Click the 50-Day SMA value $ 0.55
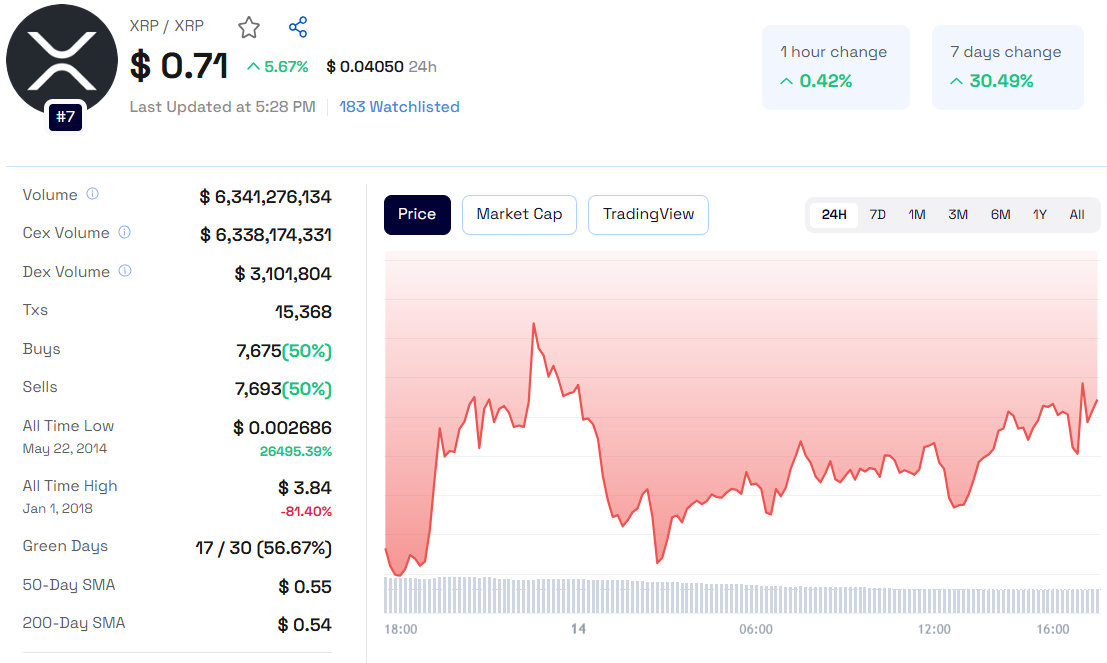Image resolution: width=1107 pixels, height=663 pixels. (304, 586)
